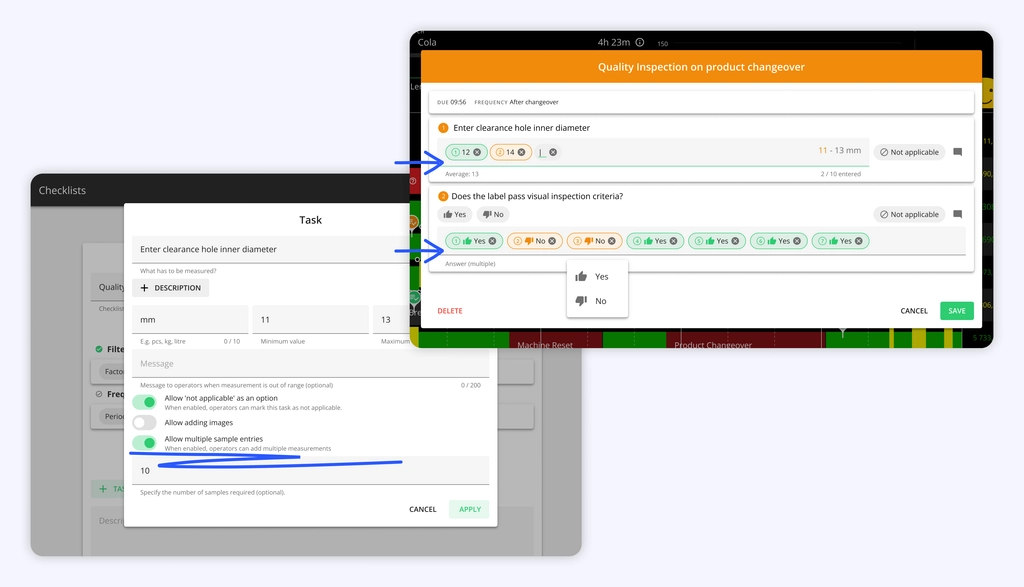Click the 'Average: 13' text
The height and width of the screenshot is (587, 1024).
click(462, 174)
